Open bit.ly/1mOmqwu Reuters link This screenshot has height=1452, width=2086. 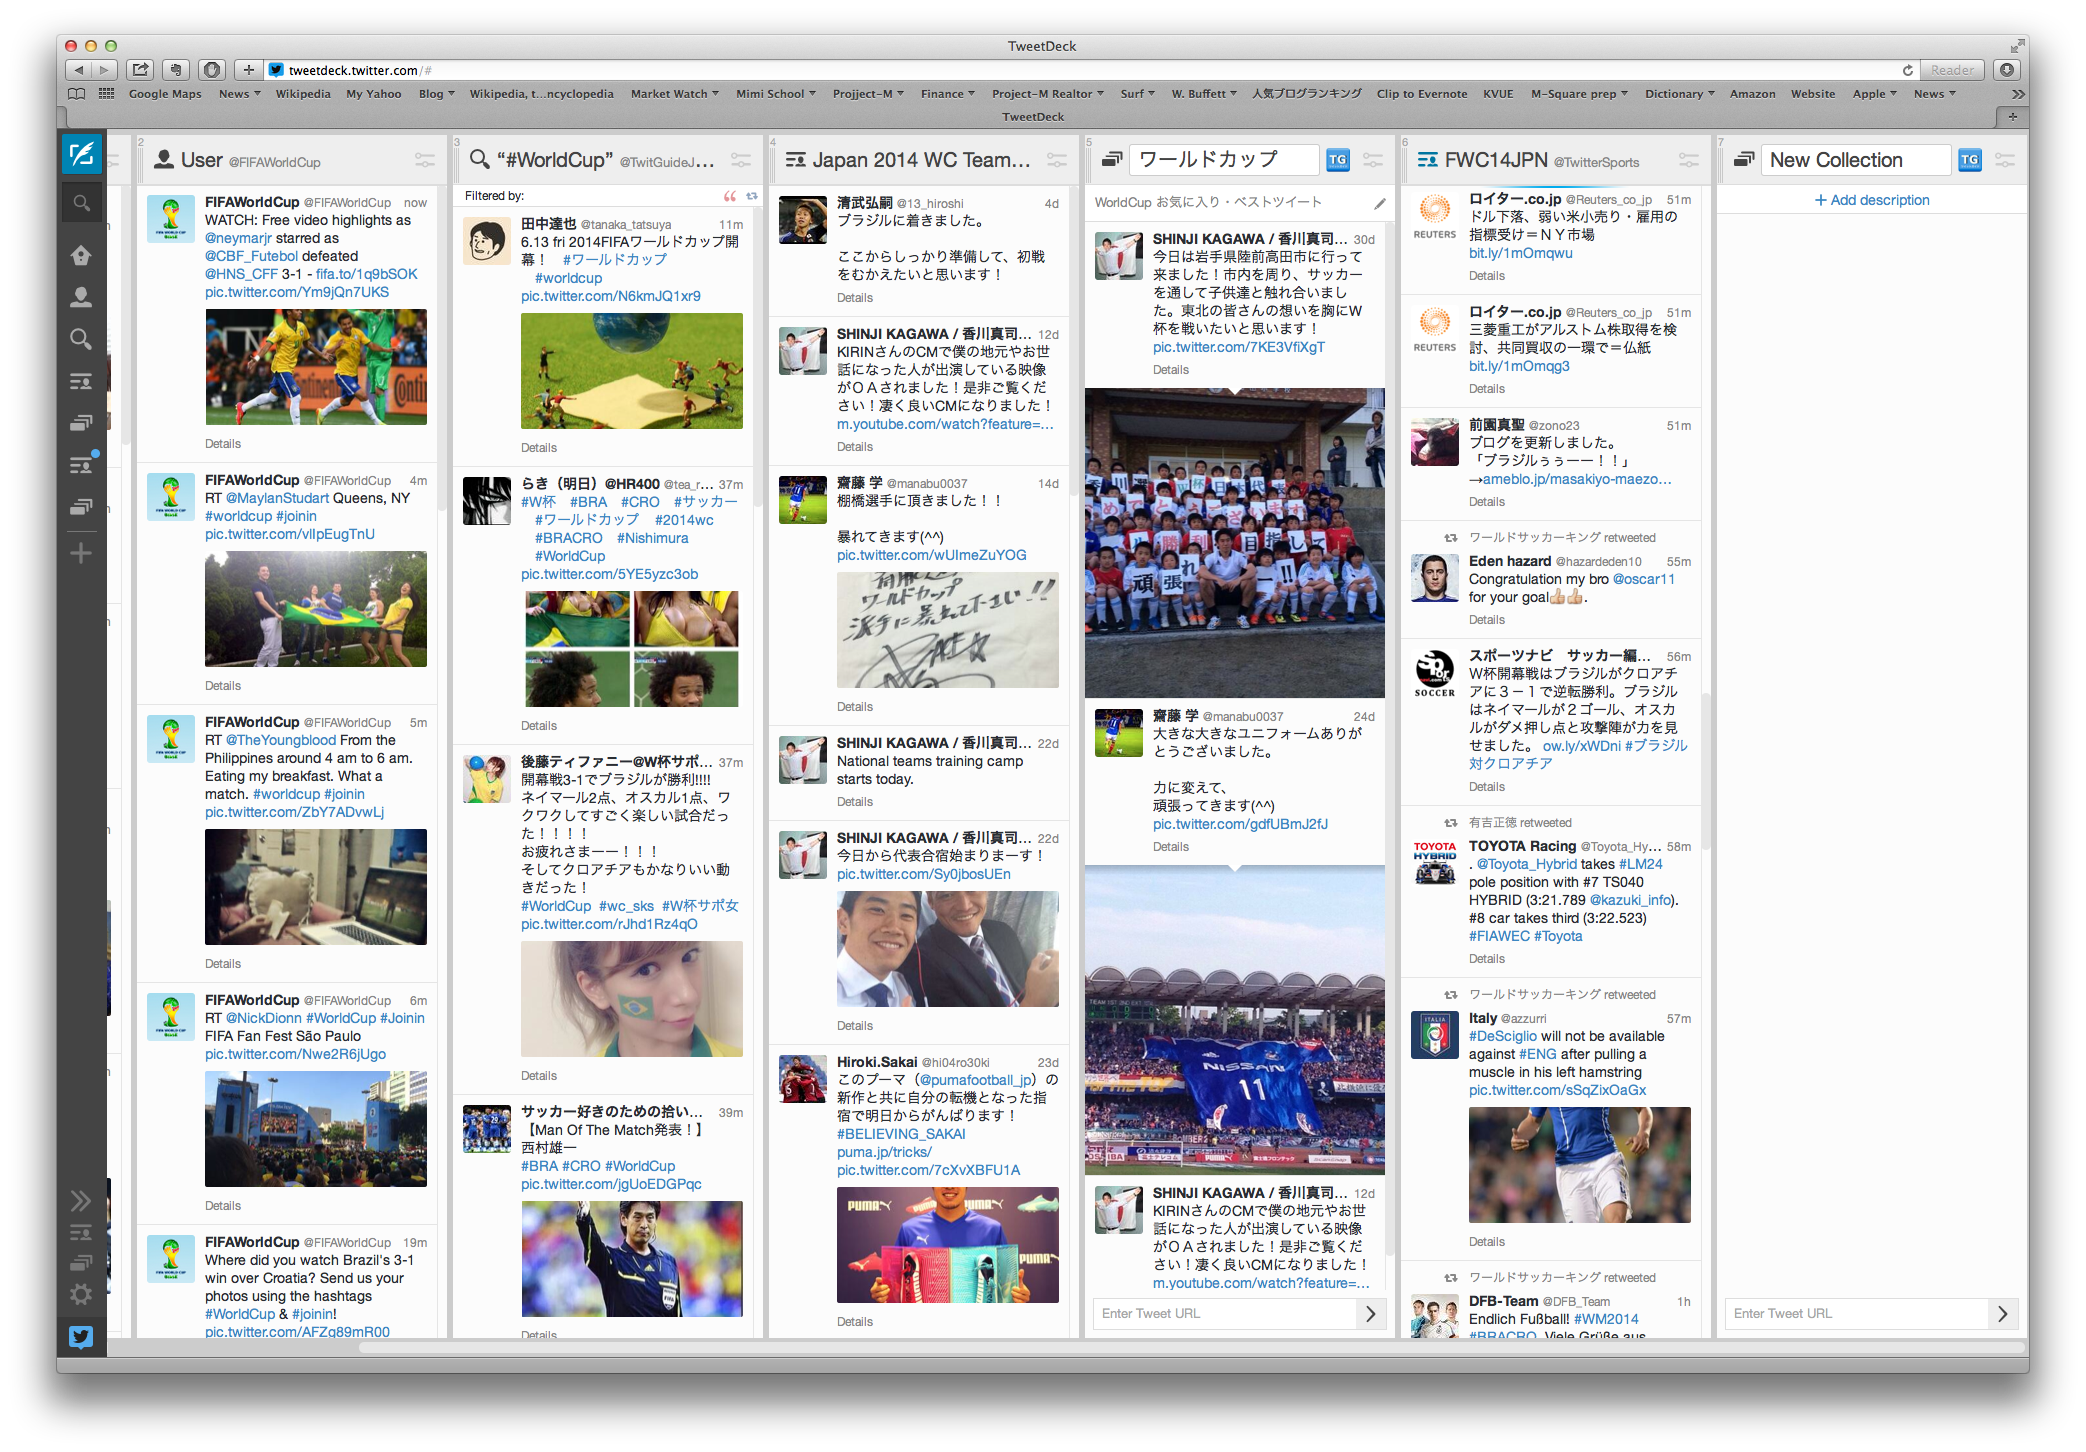coord(1520,253)
